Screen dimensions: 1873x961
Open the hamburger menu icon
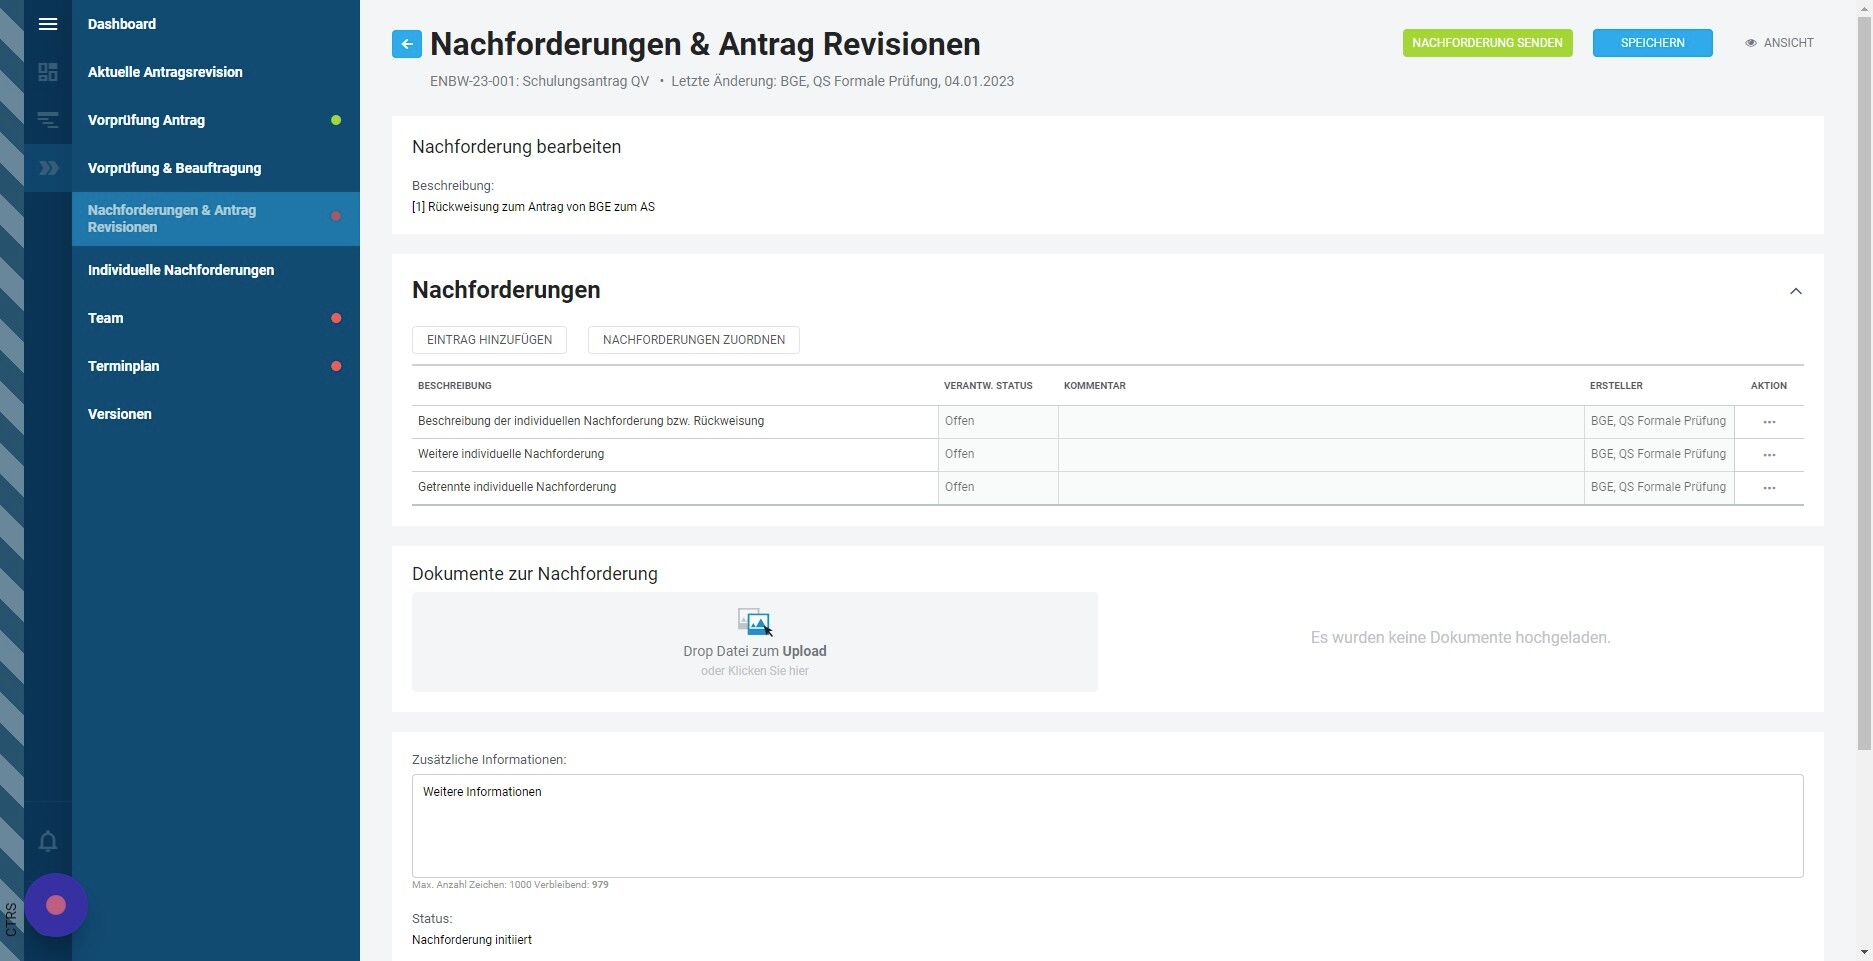[x=48, y=24]
